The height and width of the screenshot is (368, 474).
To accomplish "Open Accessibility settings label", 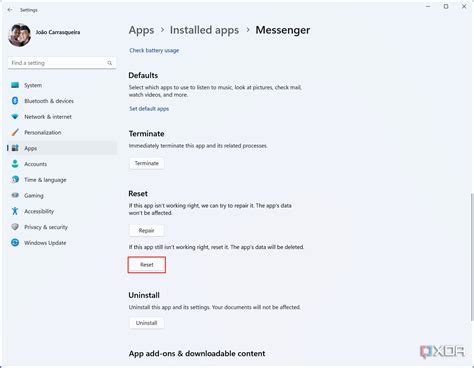I will 39,211.
